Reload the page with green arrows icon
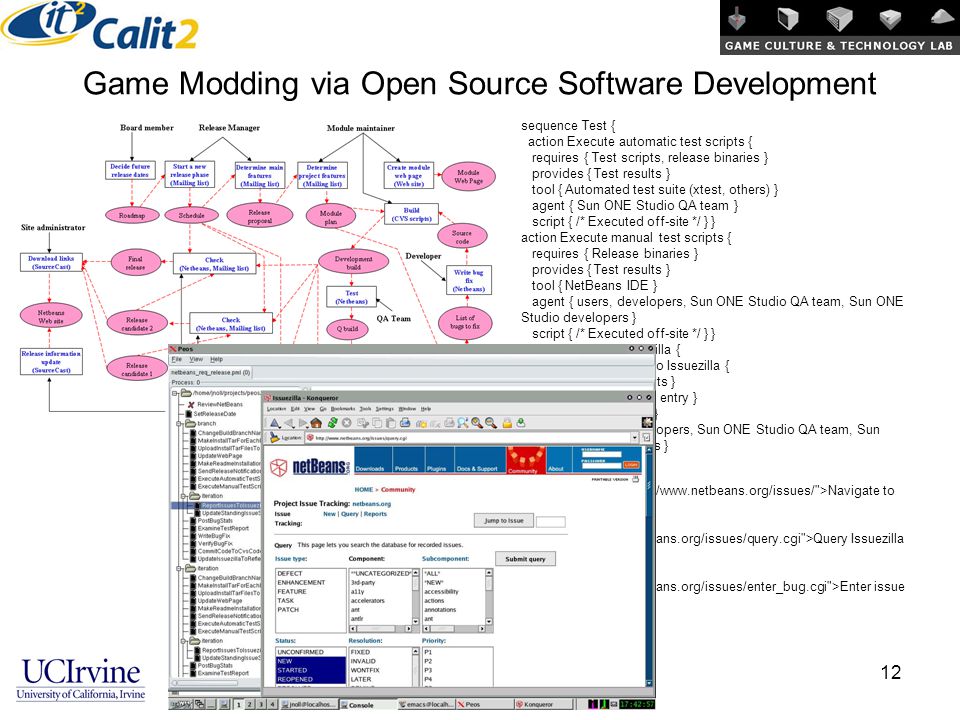960x720 pixels. [332, 422]
